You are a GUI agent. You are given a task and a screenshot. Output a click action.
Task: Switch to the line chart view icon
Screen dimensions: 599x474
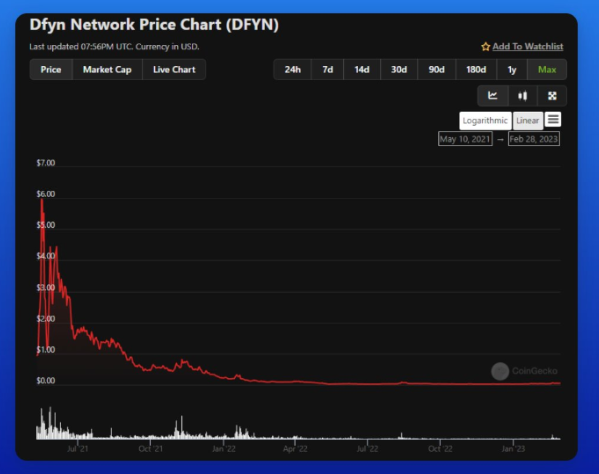(x=493, y=95)
